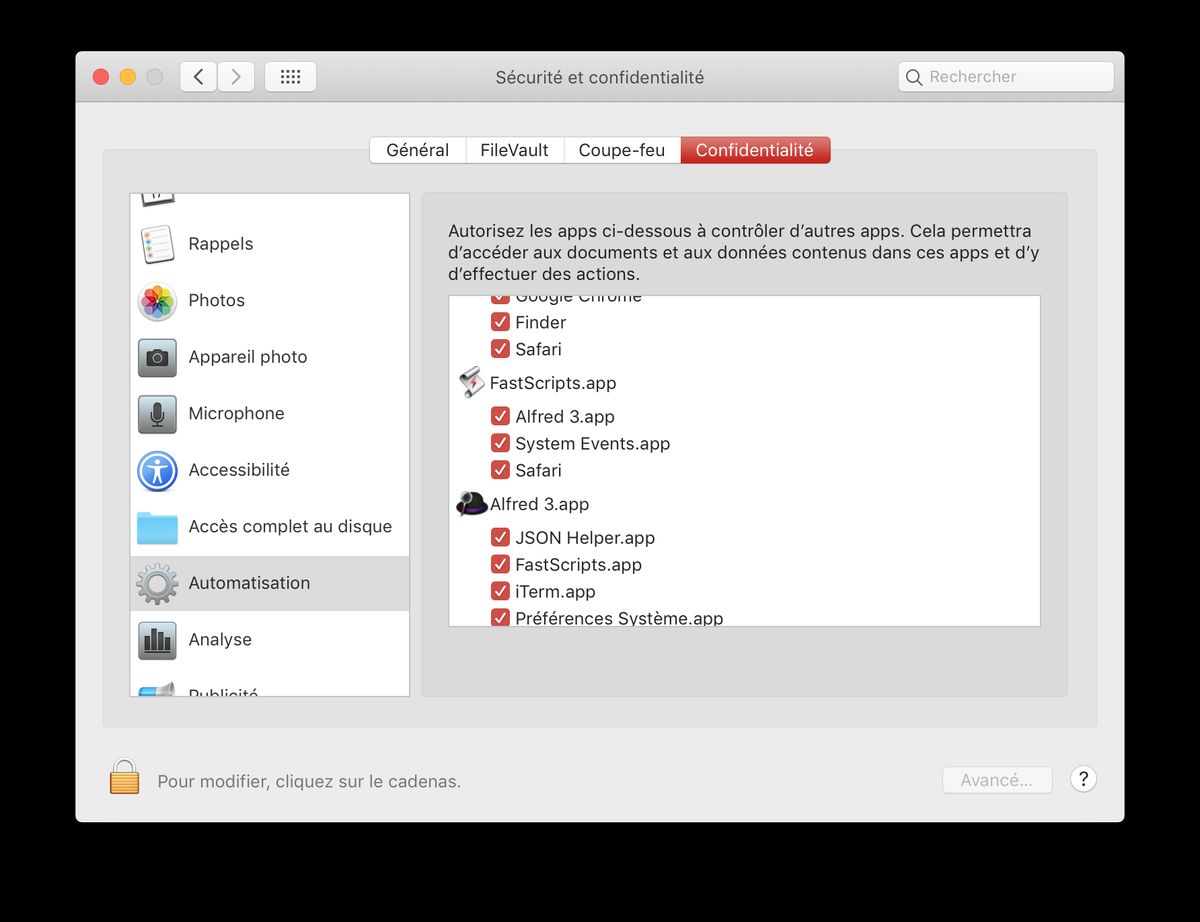Image resolution: width=1200 pixels, height=922 pixels.
Task: Select the Microphone icon in sidebar
Action: (157, 414)
